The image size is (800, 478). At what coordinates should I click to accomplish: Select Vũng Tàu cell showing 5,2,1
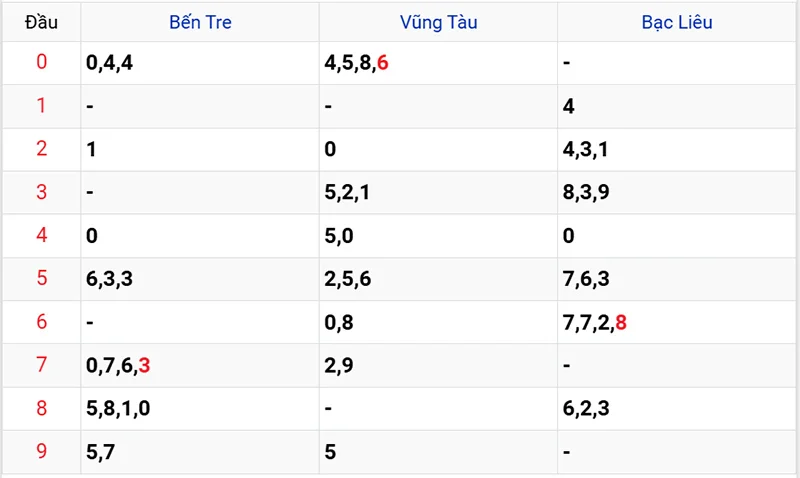[348, 193]
